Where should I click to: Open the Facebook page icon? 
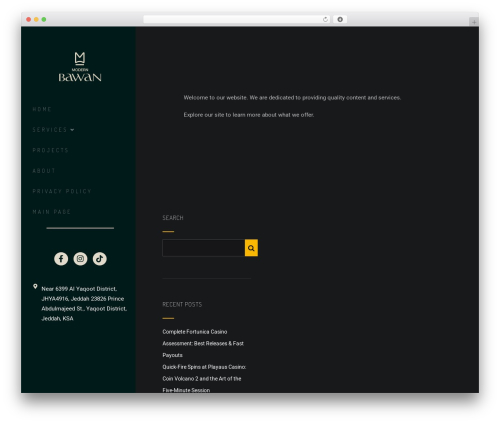pos(61,259)
